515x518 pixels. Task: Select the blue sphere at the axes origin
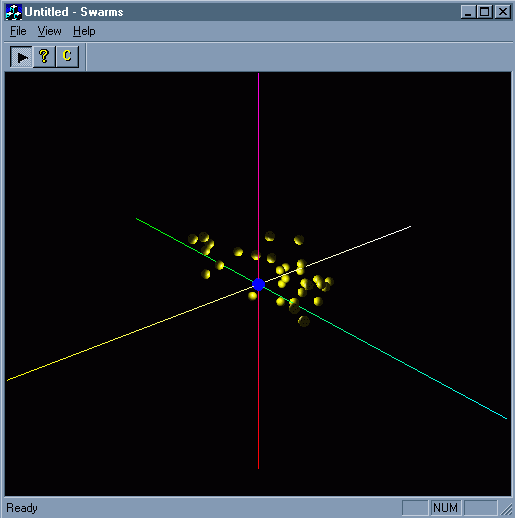pos(258,284)
